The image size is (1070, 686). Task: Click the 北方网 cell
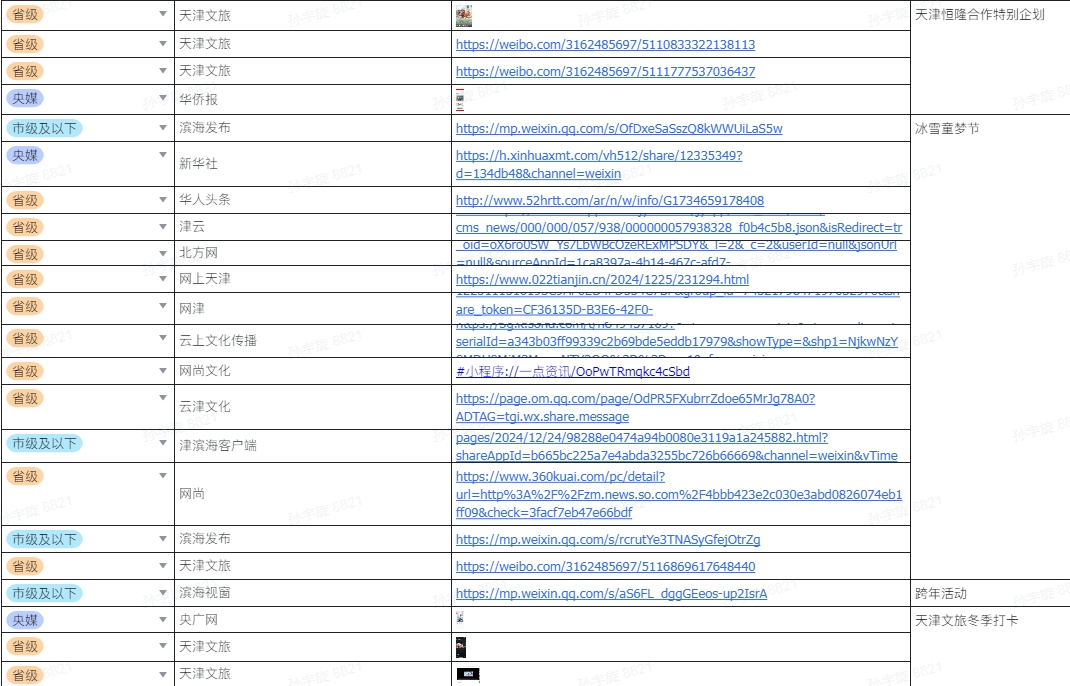point(313,253)
